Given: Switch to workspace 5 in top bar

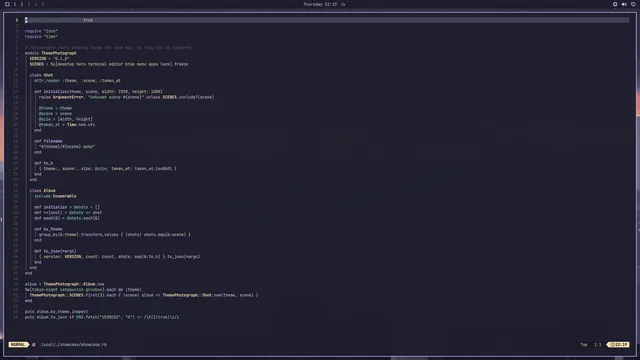Looking at the screenshot, I should 42,4.
